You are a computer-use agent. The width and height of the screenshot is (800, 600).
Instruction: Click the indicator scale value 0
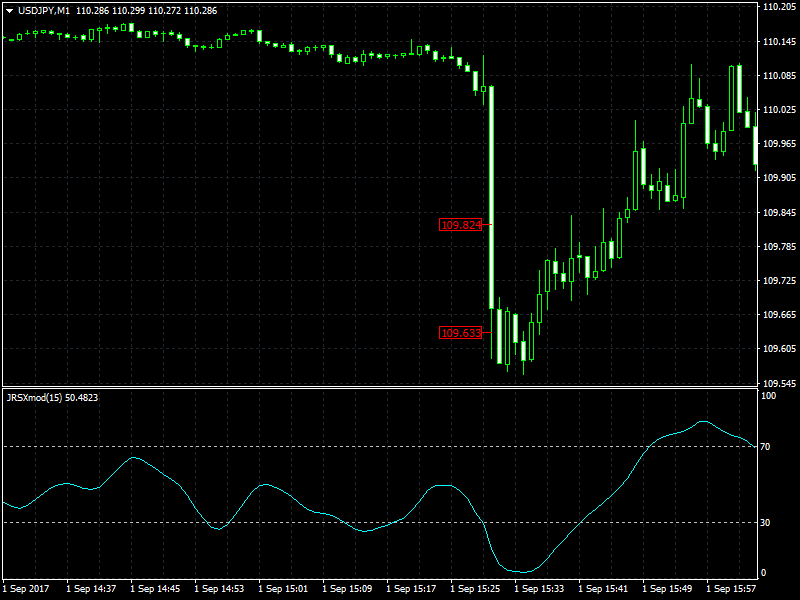[763, 573]
